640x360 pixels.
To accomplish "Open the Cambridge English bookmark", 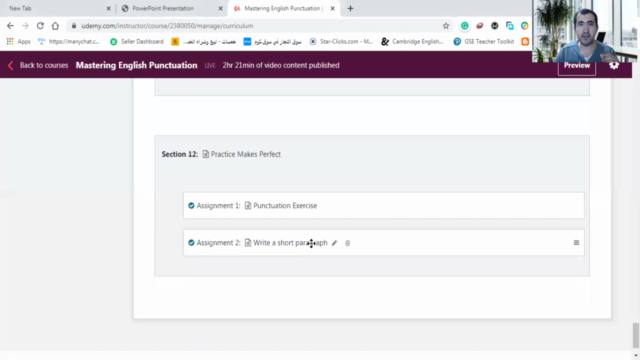I will 412,41.
